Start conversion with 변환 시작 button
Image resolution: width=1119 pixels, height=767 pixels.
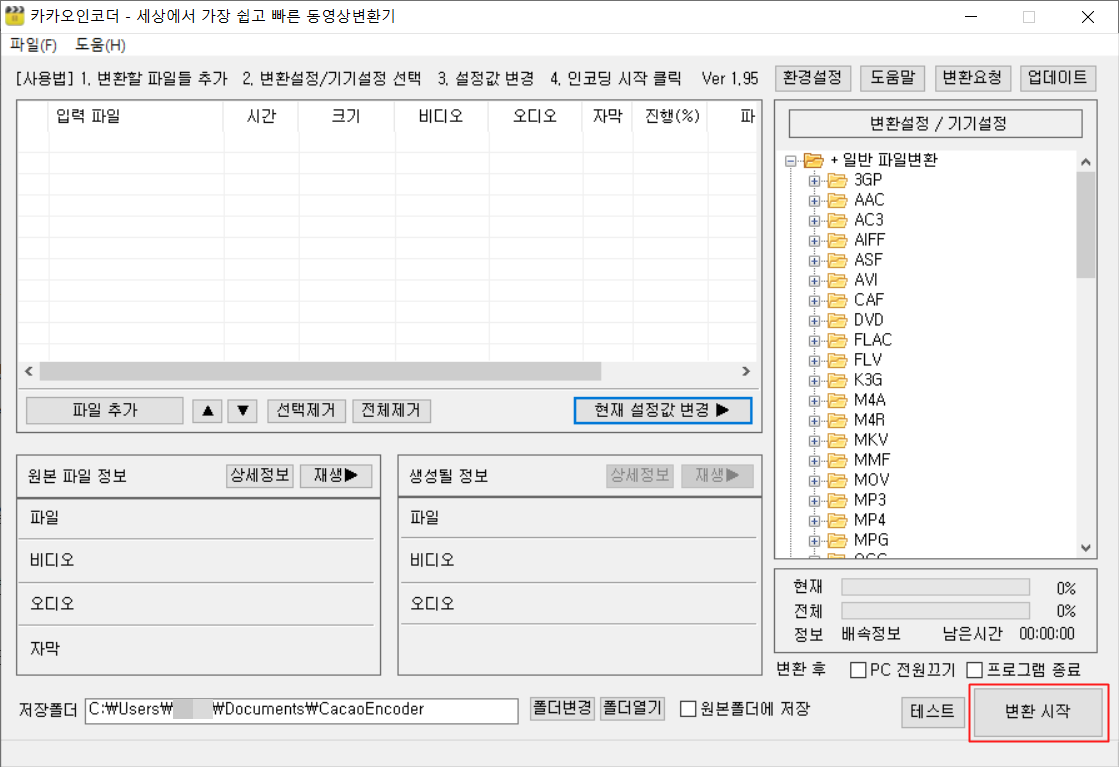pyautogui.click(x=1038, y=711)
